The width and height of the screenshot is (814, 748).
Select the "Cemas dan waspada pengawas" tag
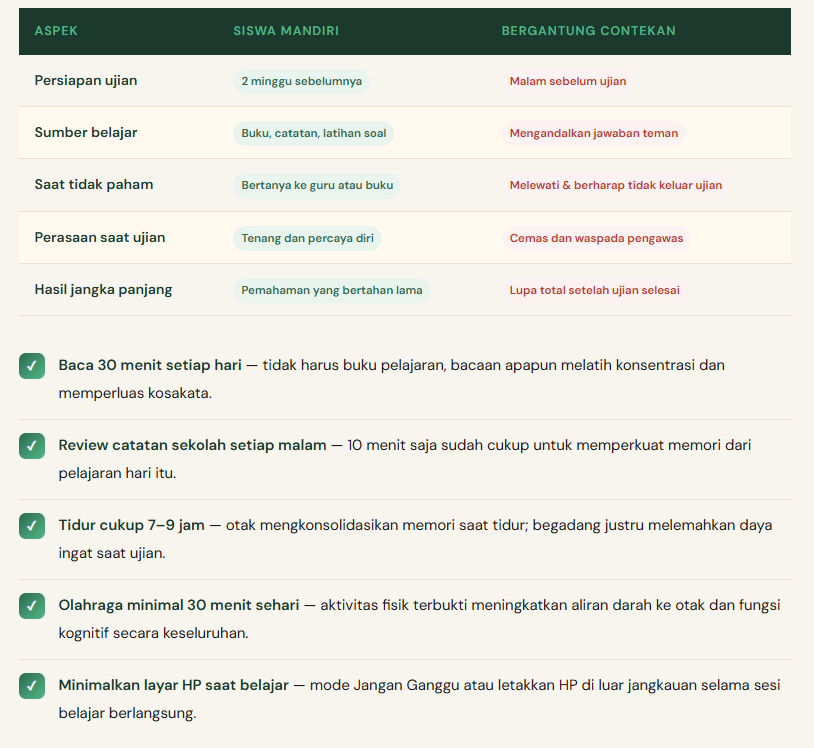595,238
